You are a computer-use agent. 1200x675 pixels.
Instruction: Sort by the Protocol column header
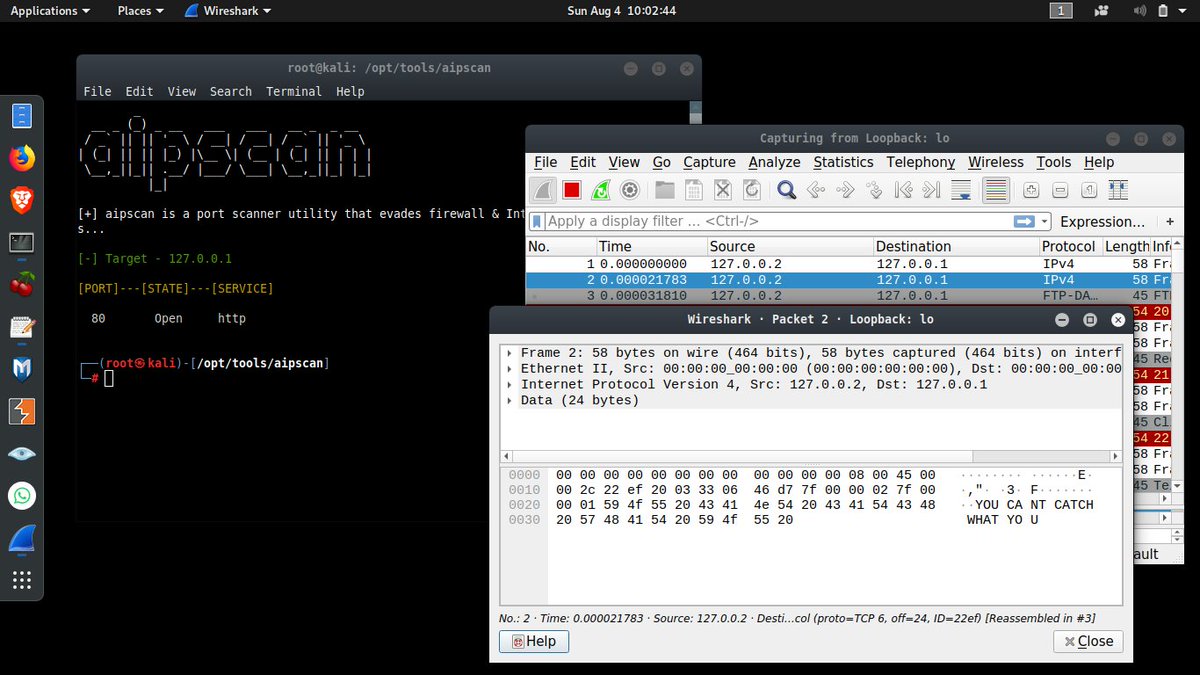point(1069,246)
